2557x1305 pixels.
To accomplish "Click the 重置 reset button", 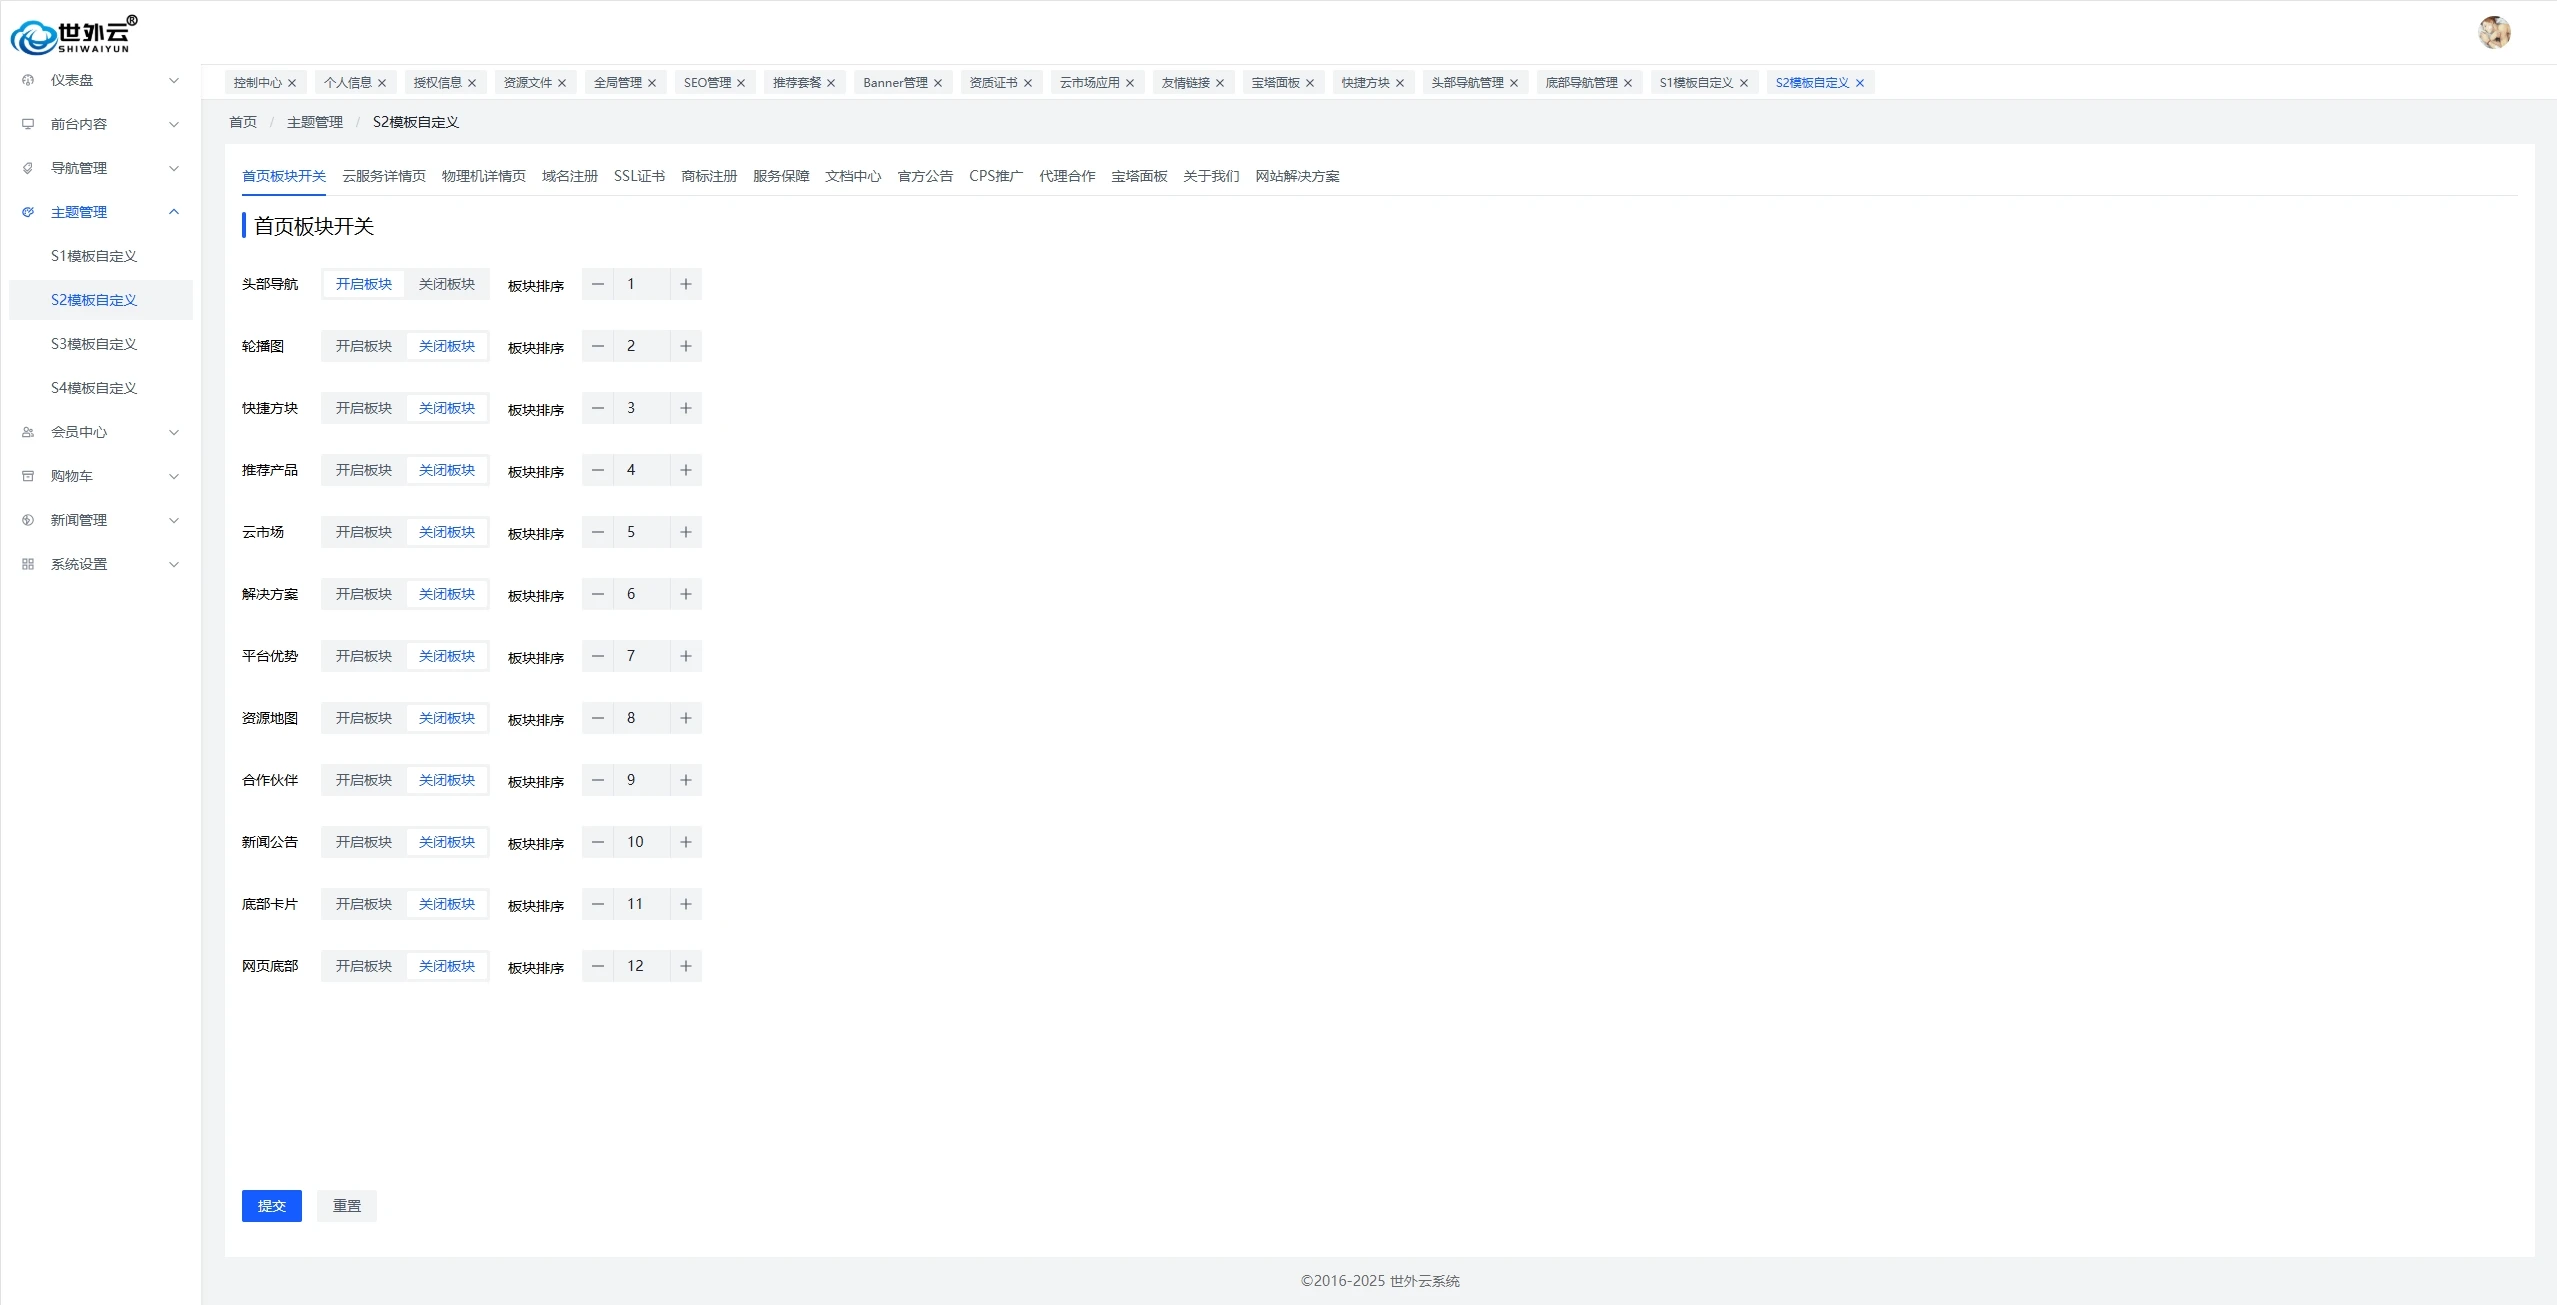I will click(x=347, y=1206).
